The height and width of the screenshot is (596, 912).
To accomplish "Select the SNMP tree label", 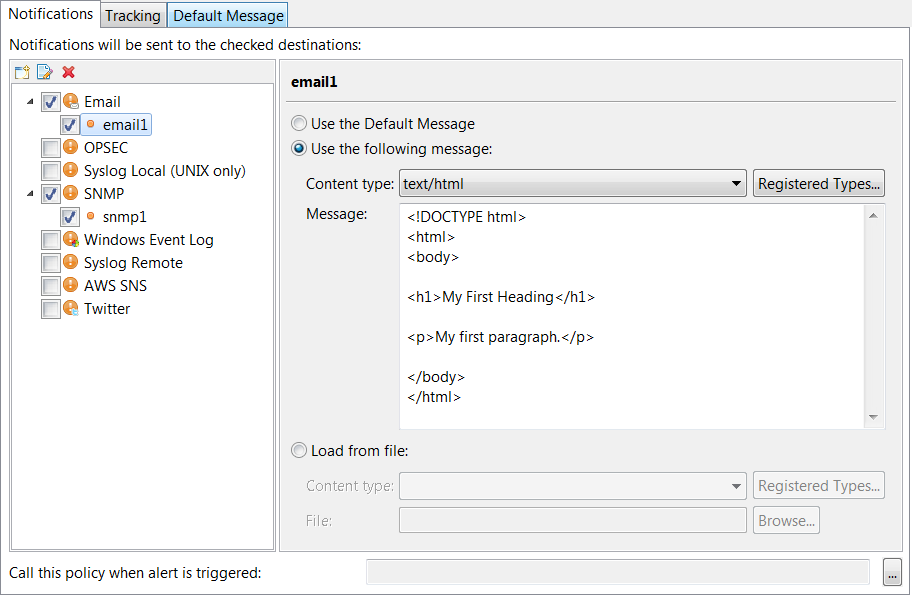I will (104, 194).
